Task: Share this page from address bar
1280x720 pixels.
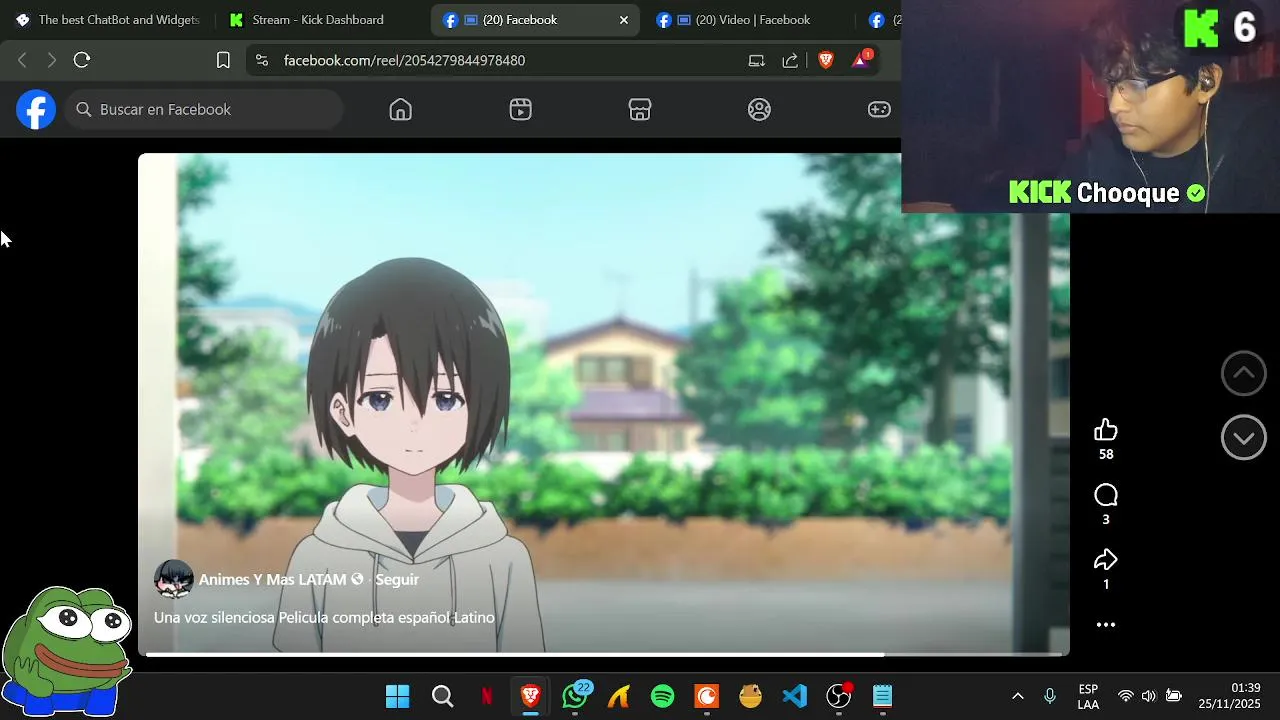Action: tap(790, 60)
